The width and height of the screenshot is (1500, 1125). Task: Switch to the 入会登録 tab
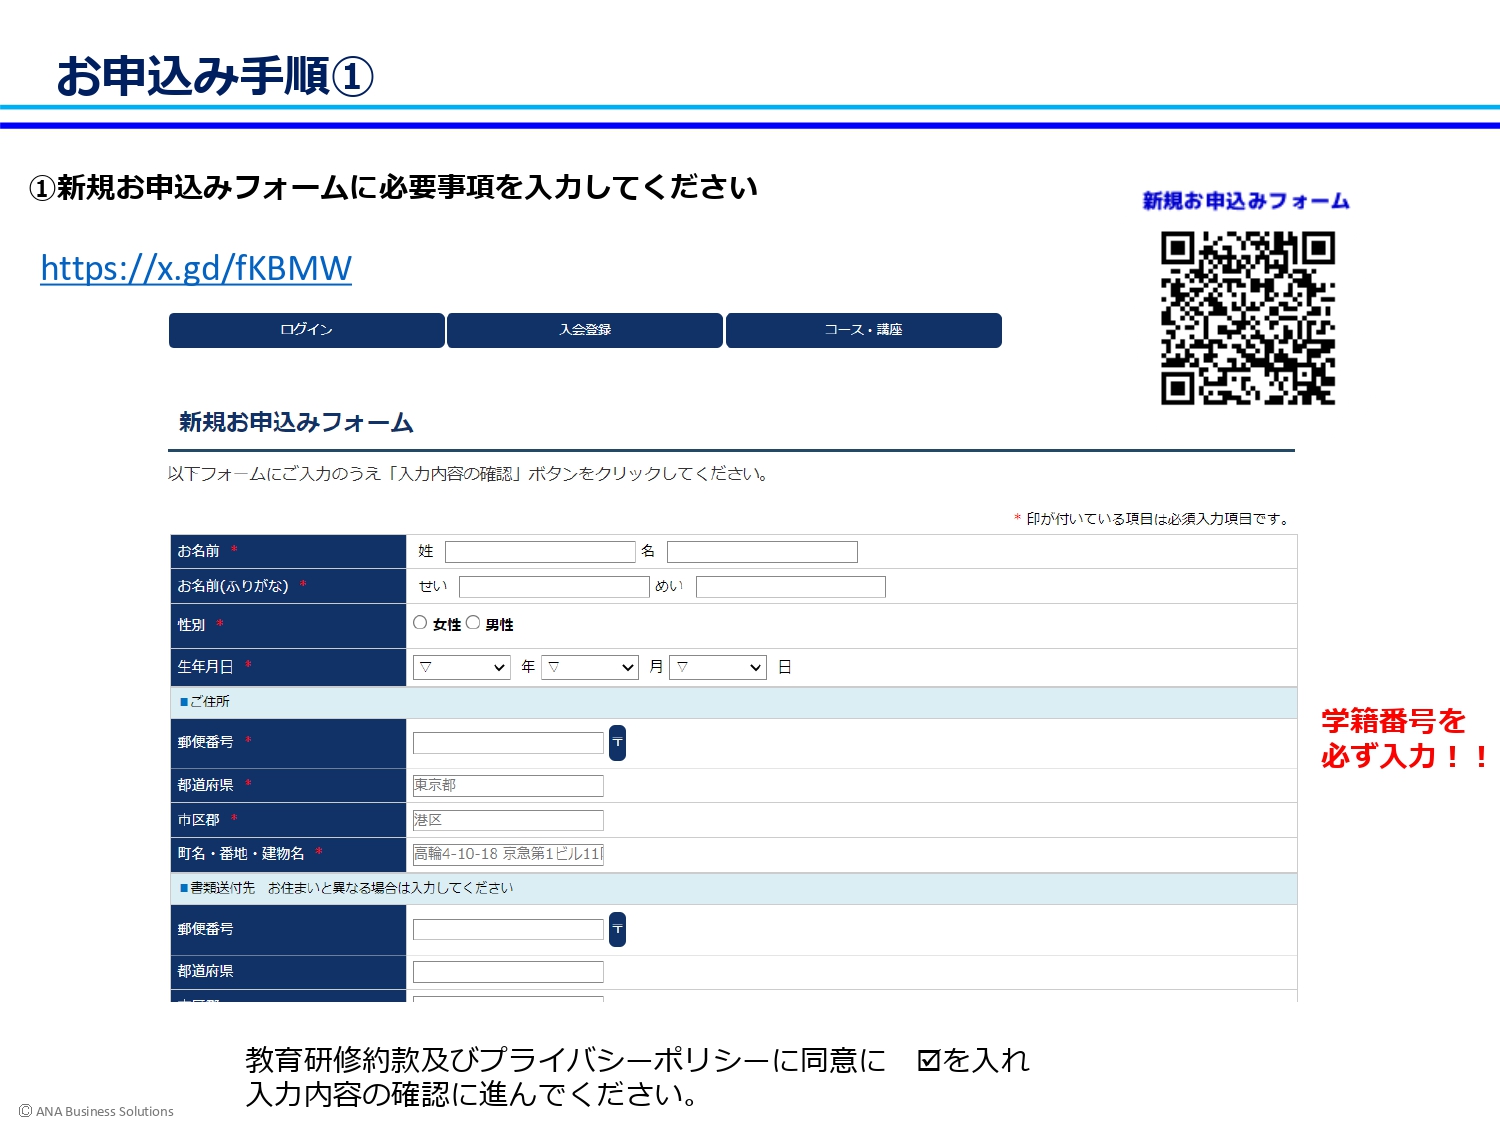585,330
